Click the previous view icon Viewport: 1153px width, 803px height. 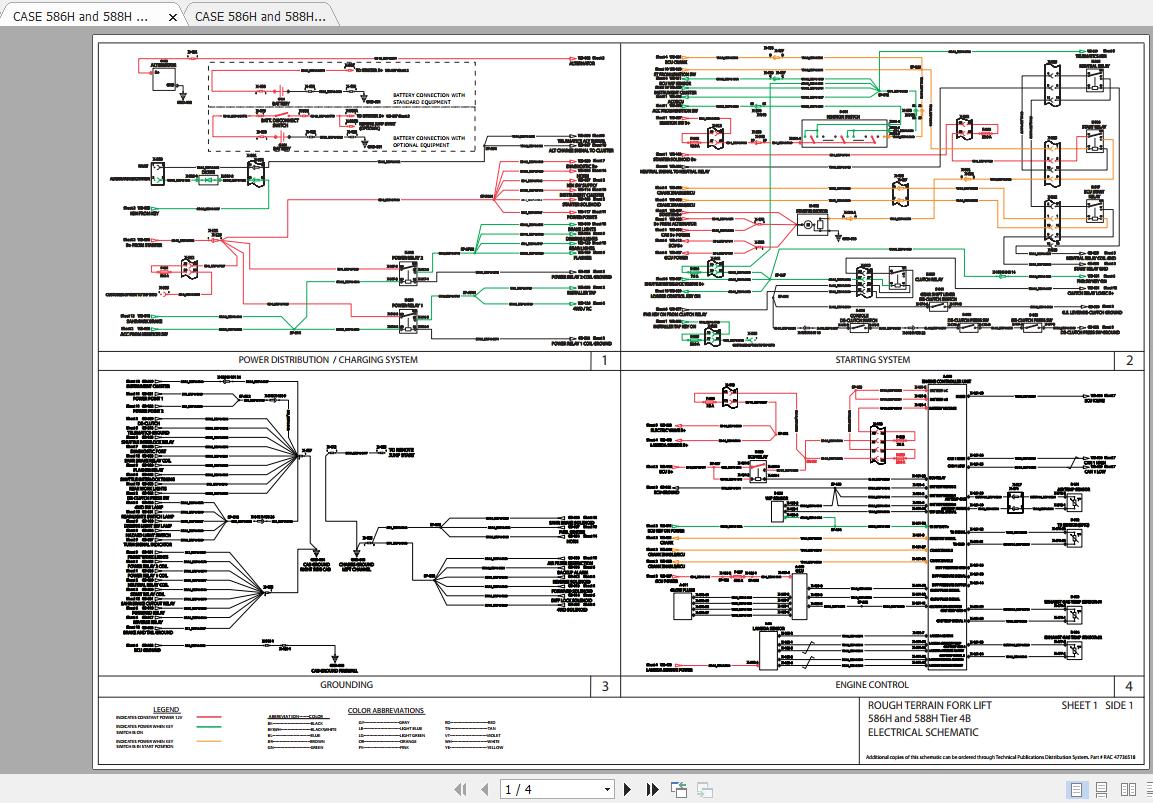(679, 789)
